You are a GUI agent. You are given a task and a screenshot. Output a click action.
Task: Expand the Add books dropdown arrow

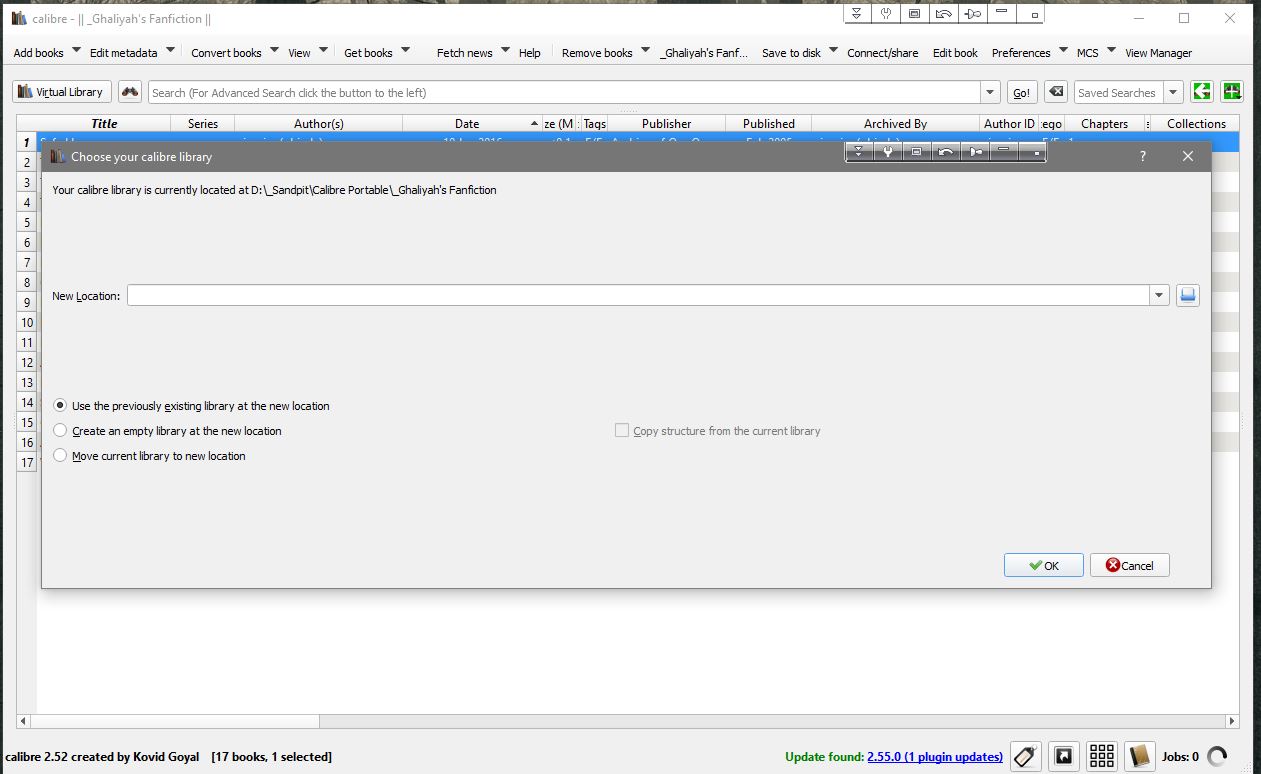click(x=75, y=50)
